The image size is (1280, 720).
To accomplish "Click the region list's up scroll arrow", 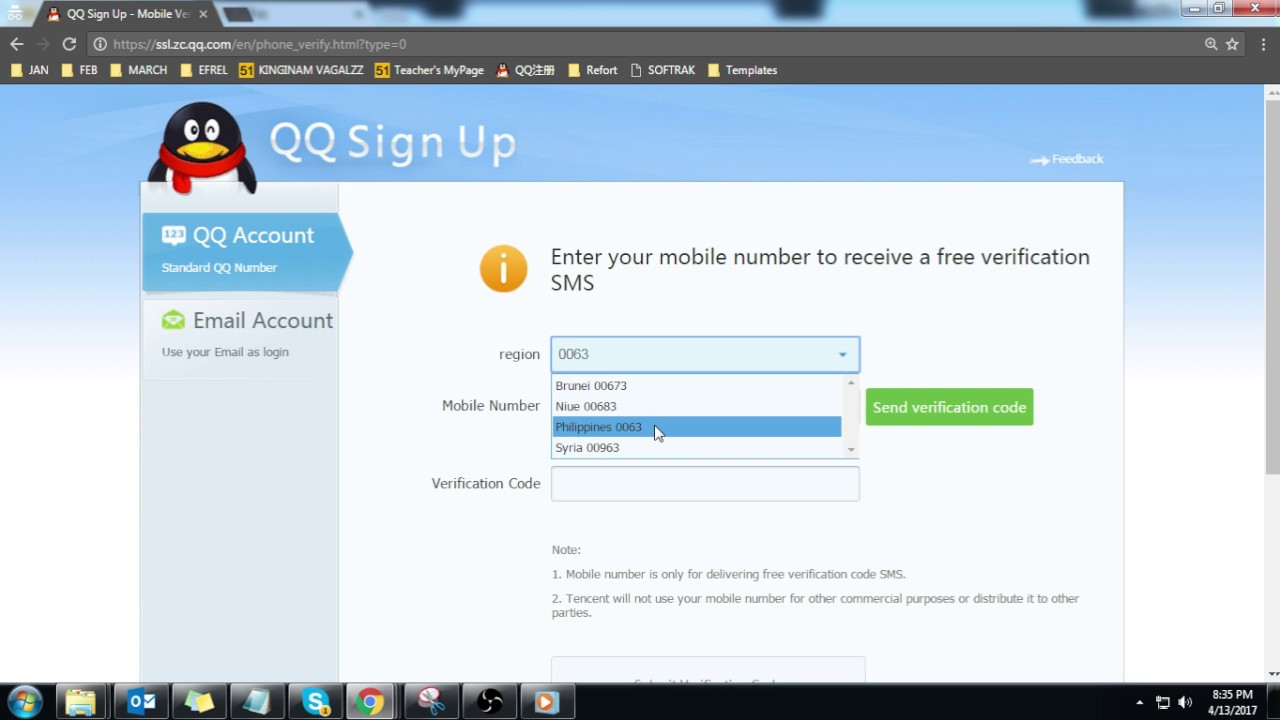I will coord(851,382).
